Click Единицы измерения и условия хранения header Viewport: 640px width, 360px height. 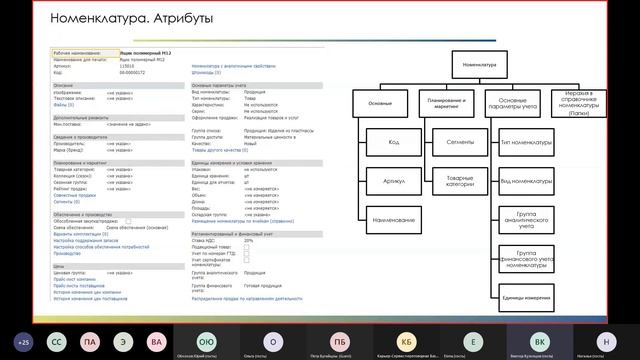pyautogui.click(x=257, y=163)
